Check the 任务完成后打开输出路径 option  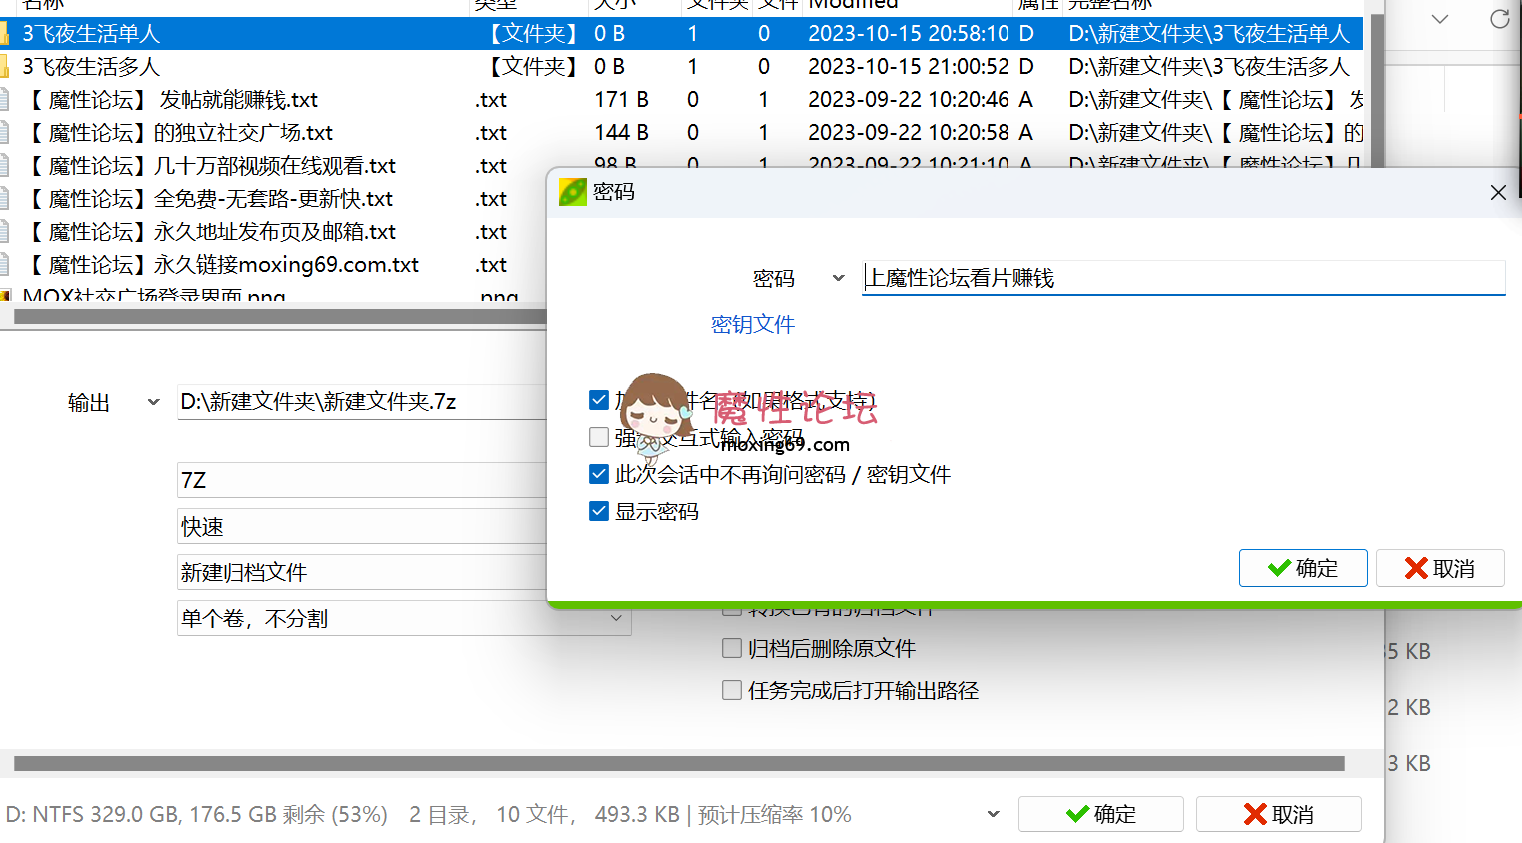[731, 690]
